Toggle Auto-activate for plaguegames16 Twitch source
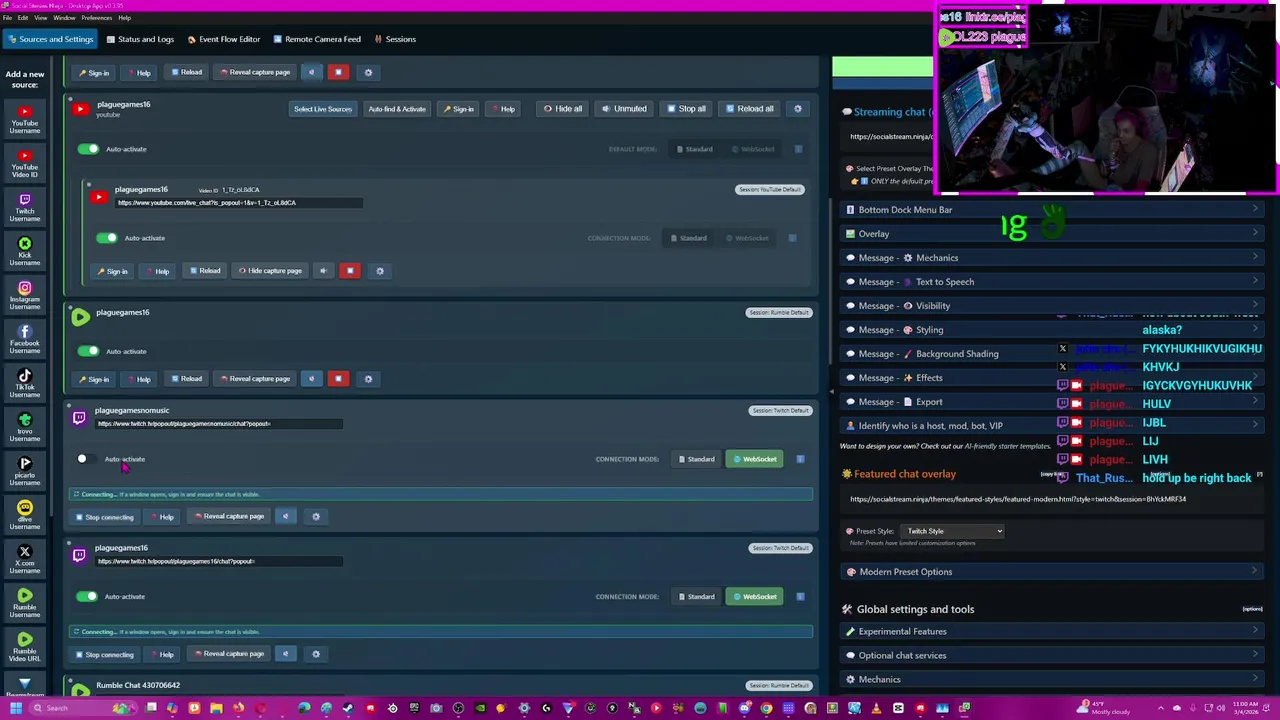 tap(87, 597)
